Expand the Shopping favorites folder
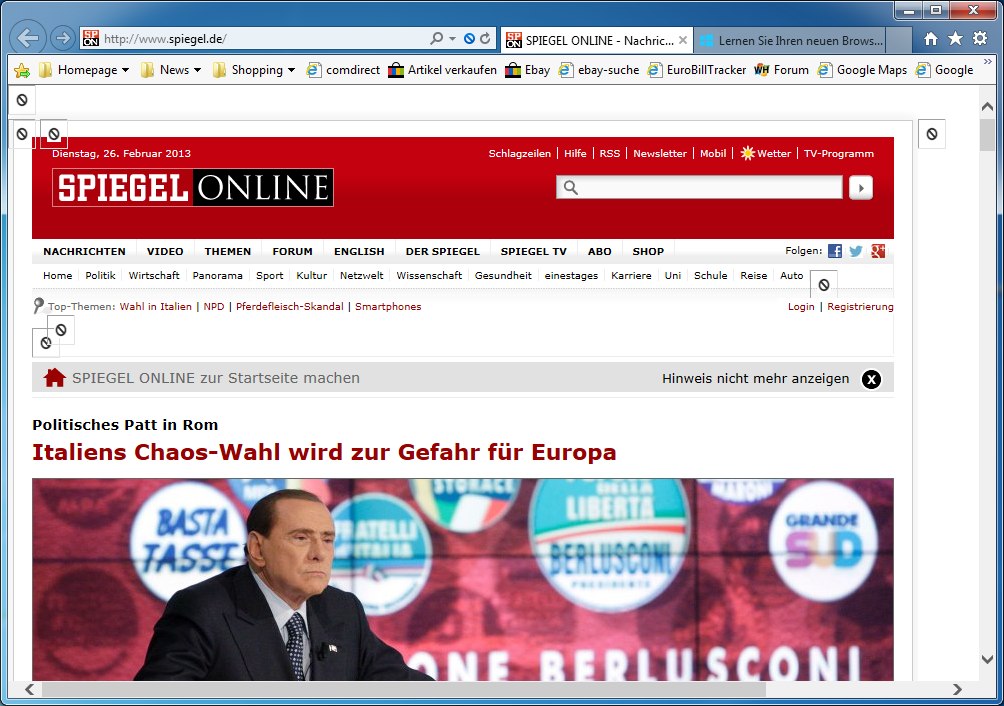1004x706 pixels. click(x=254, y=70)
